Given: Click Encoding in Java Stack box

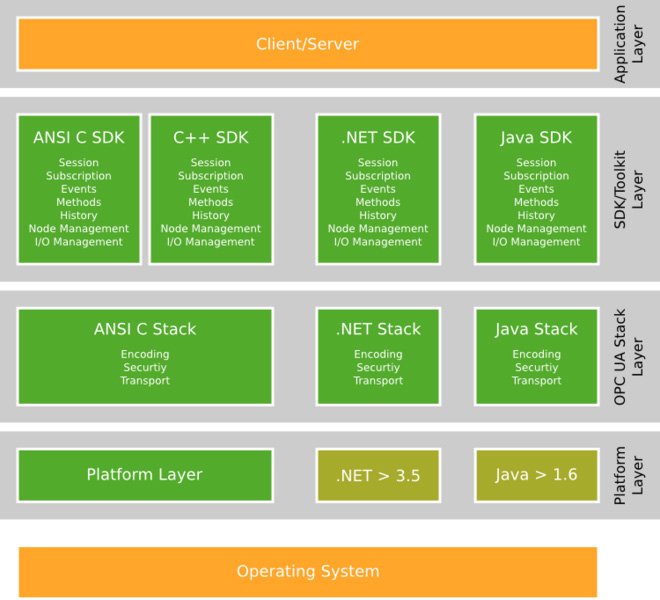Looking at the screenshot, I should (536, 355).
